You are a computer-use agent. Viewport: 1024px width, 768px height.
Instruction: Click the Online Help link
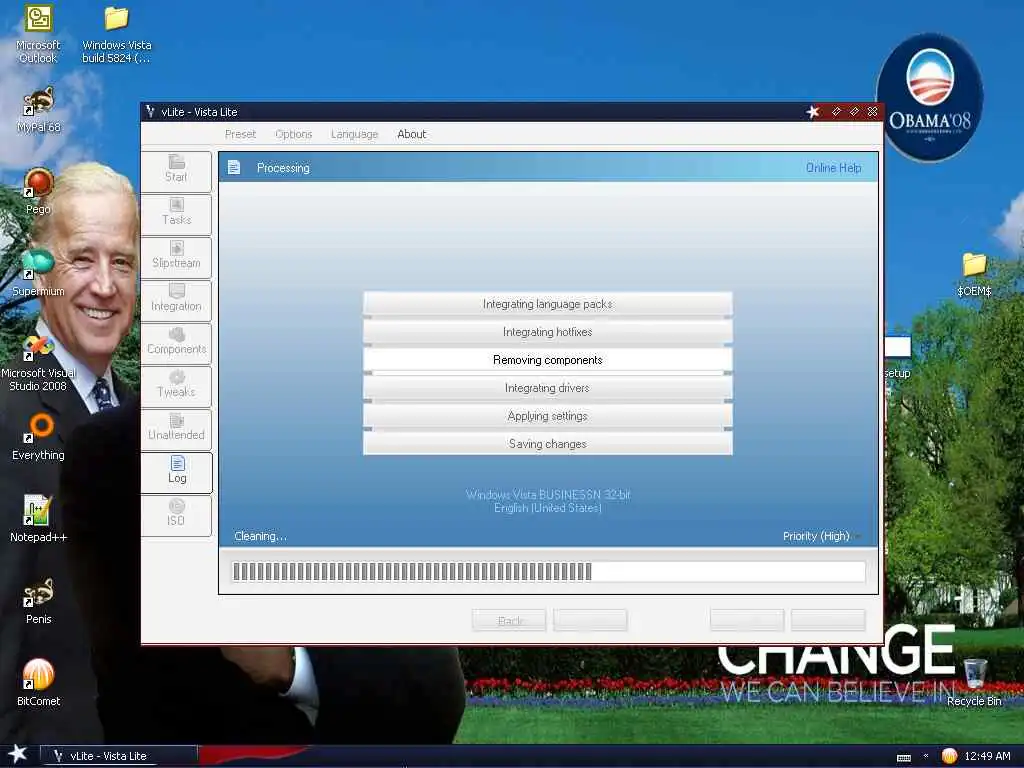click(x=833, y=168)
